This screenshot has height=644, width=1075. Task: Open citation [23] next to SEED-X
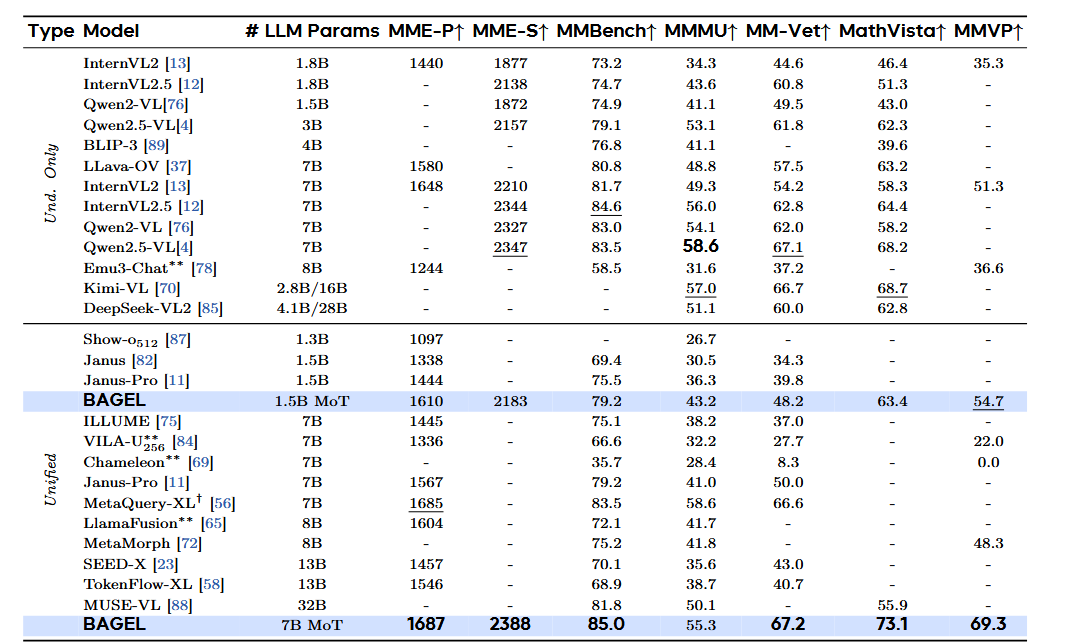click(x=165, y=564)
